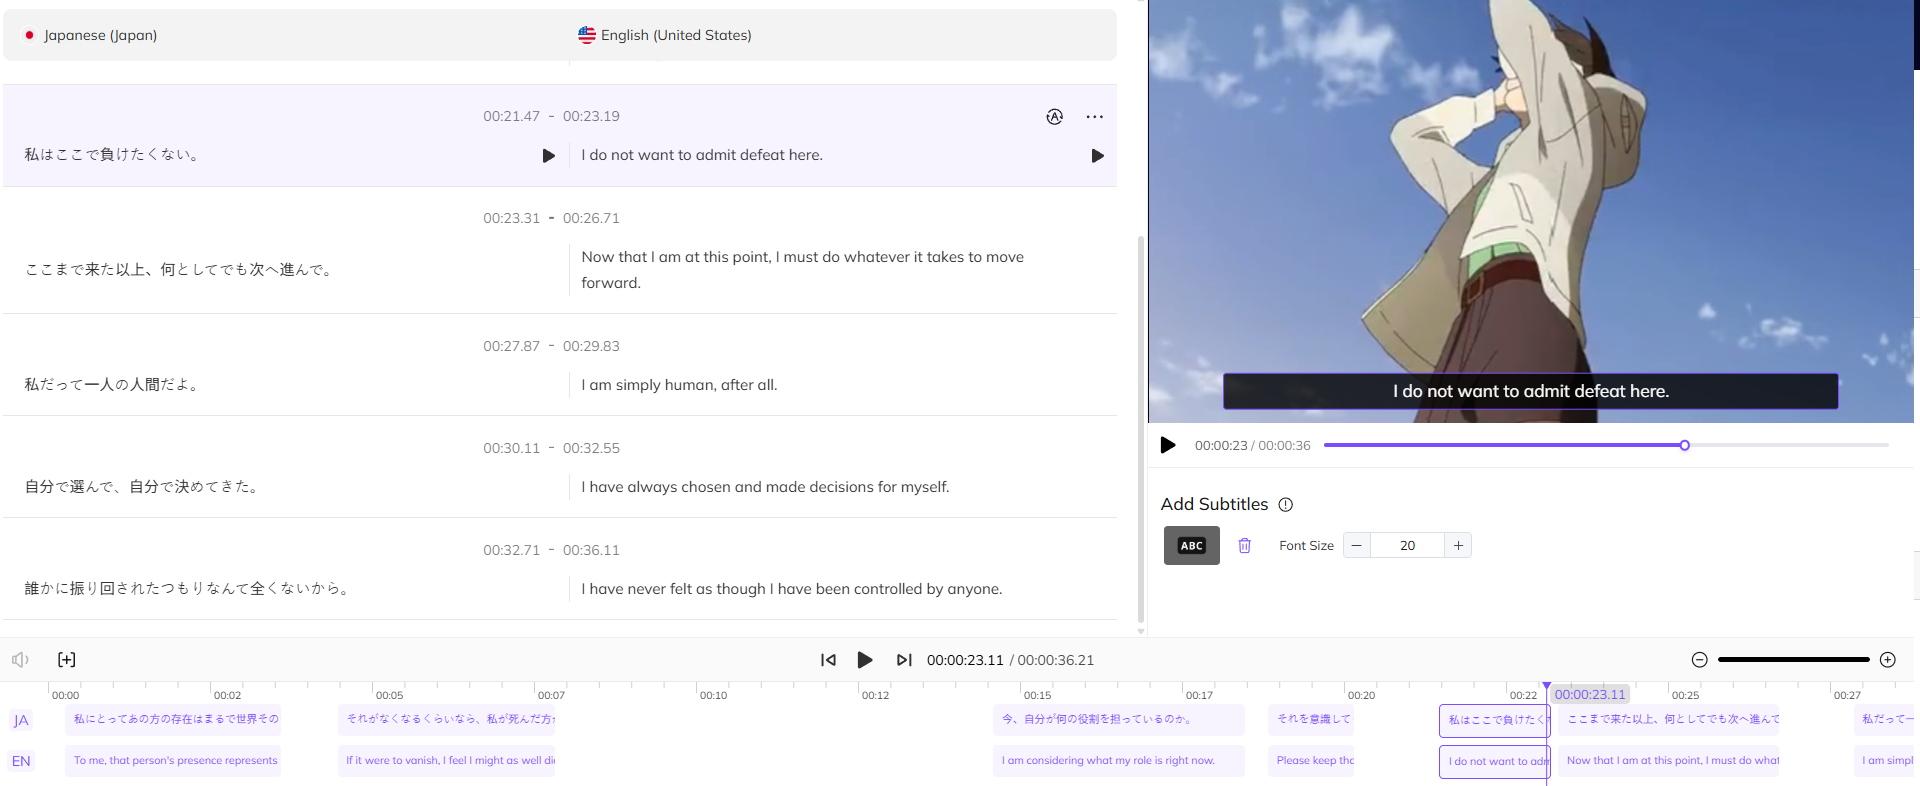Click the 00:10 mark on timeline ruler
The height and width of the screenshot is (786, 1920).
point(713,695)
